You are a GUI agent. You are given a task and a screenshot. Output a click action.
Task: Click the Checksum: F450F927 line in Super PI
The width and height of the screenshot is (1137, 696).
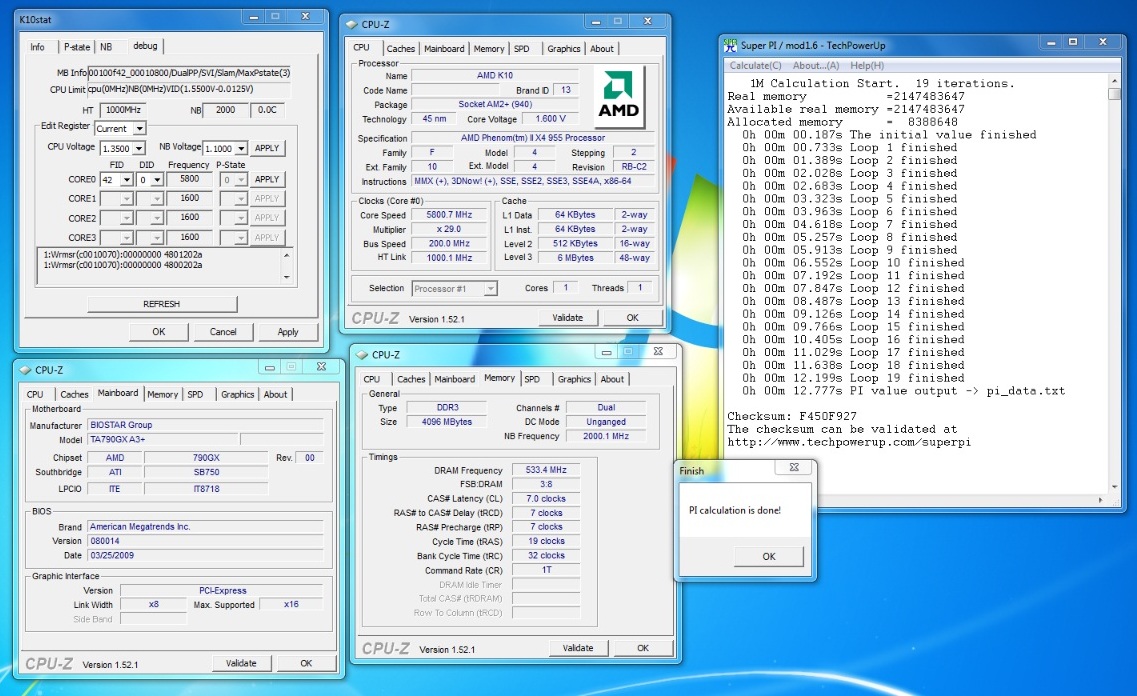(792, 416)
